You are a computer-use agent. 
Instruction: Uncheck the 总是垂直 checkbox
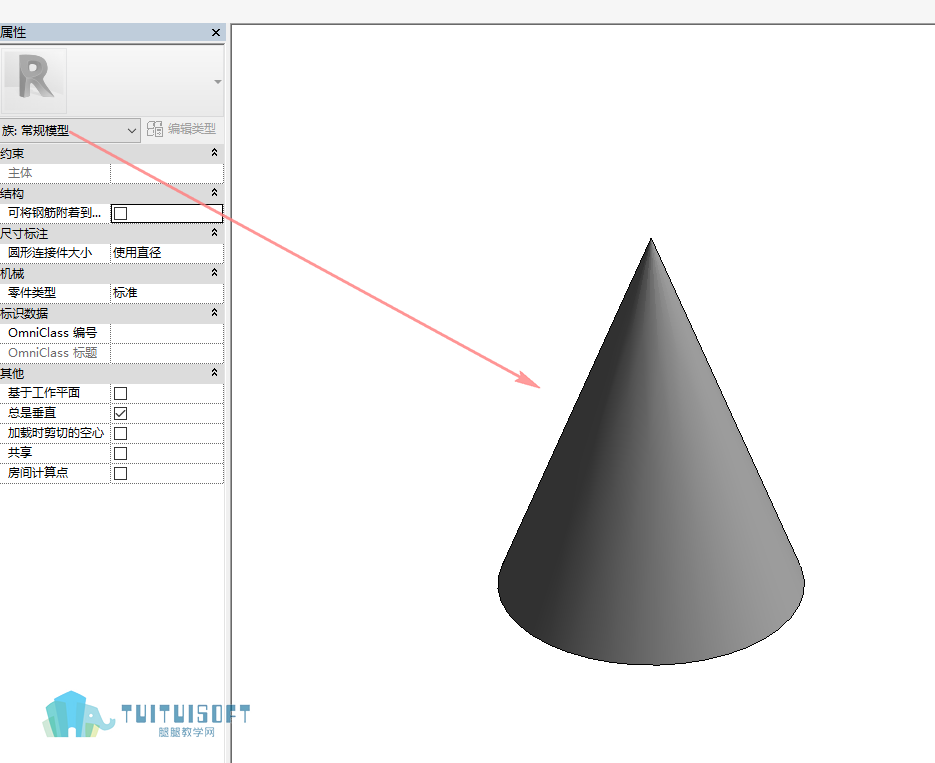120,413
